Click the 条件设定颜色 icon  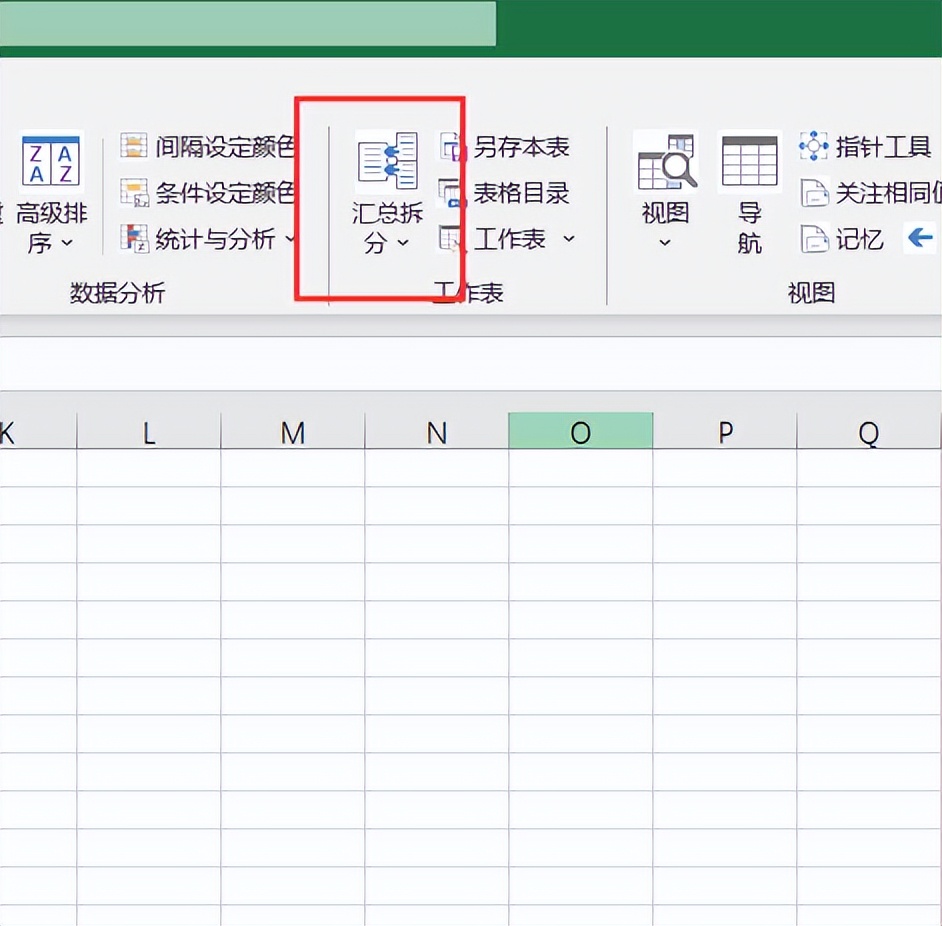(135, 192)
